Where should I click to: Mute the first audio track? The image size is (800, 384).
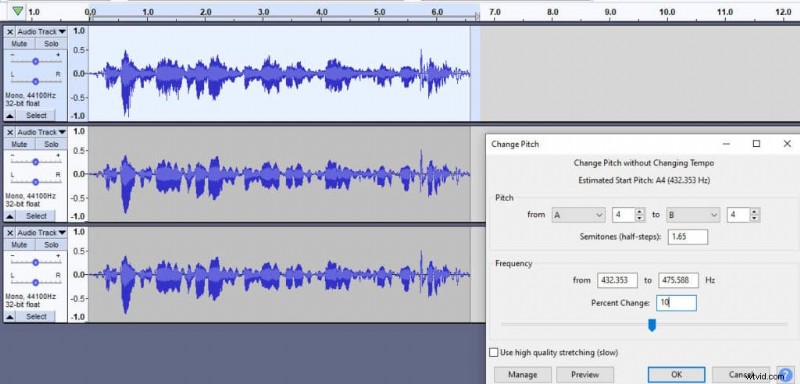[19, 44]
